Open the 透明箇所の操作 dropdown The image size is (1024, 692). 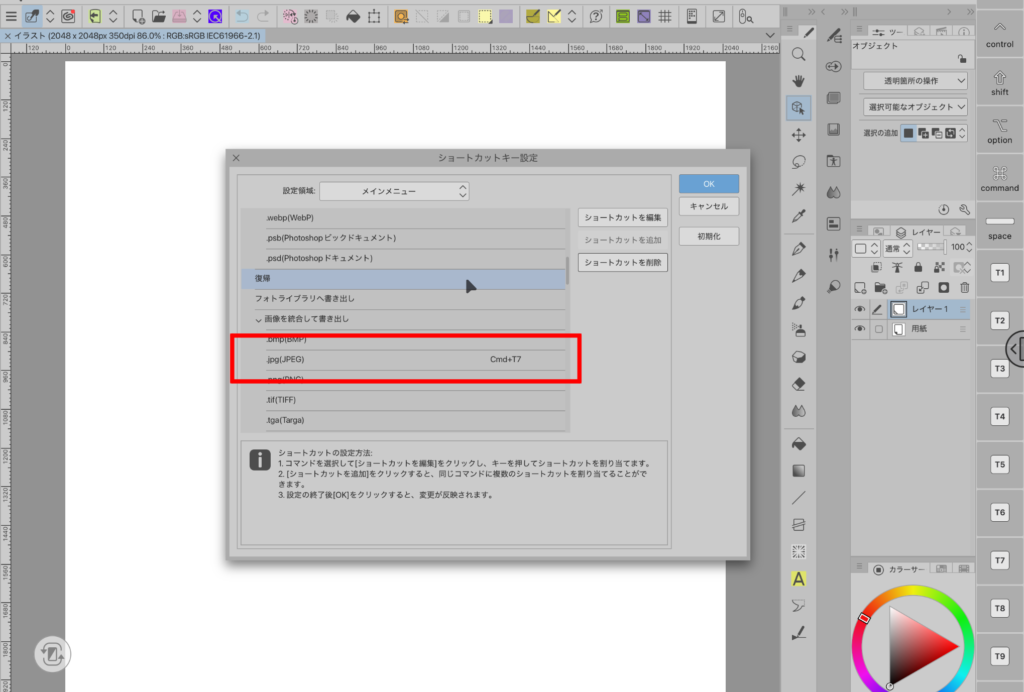915,80
